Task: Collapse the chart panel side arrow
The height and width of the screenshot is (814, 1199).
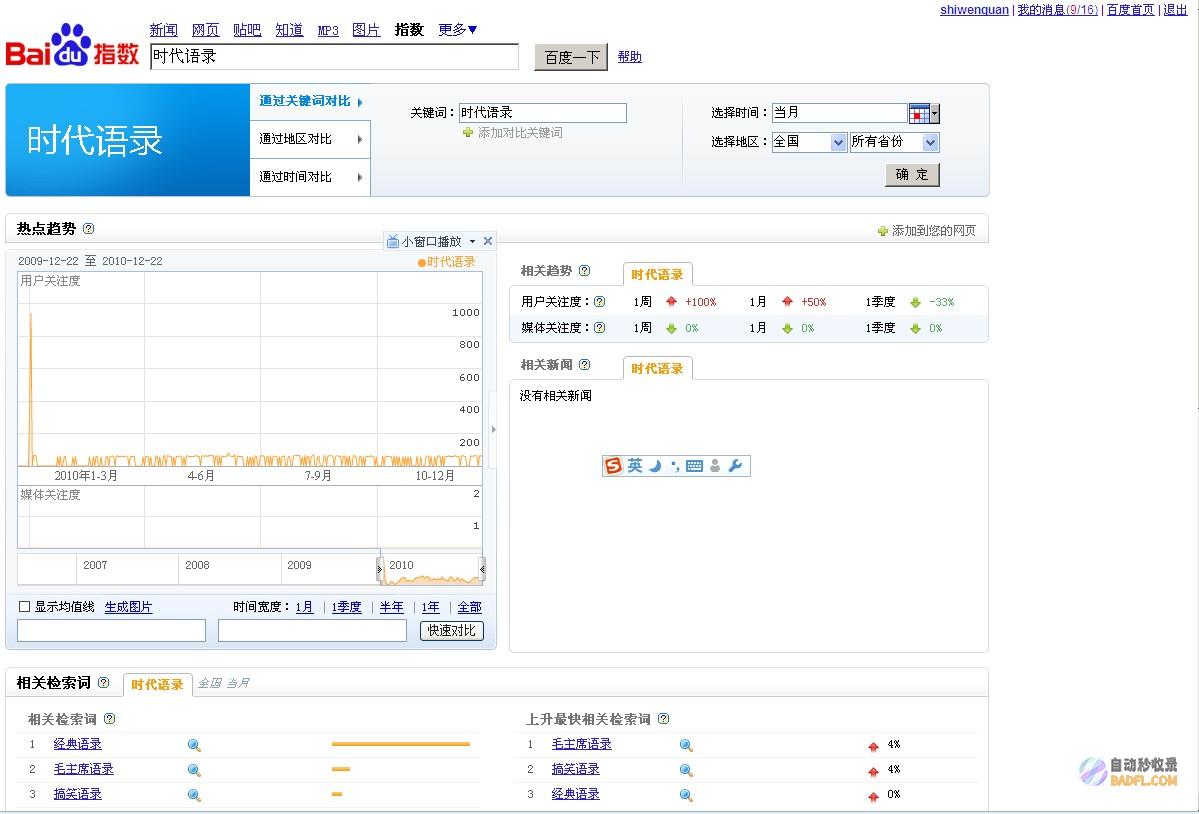Action: [x=493, y=430]
